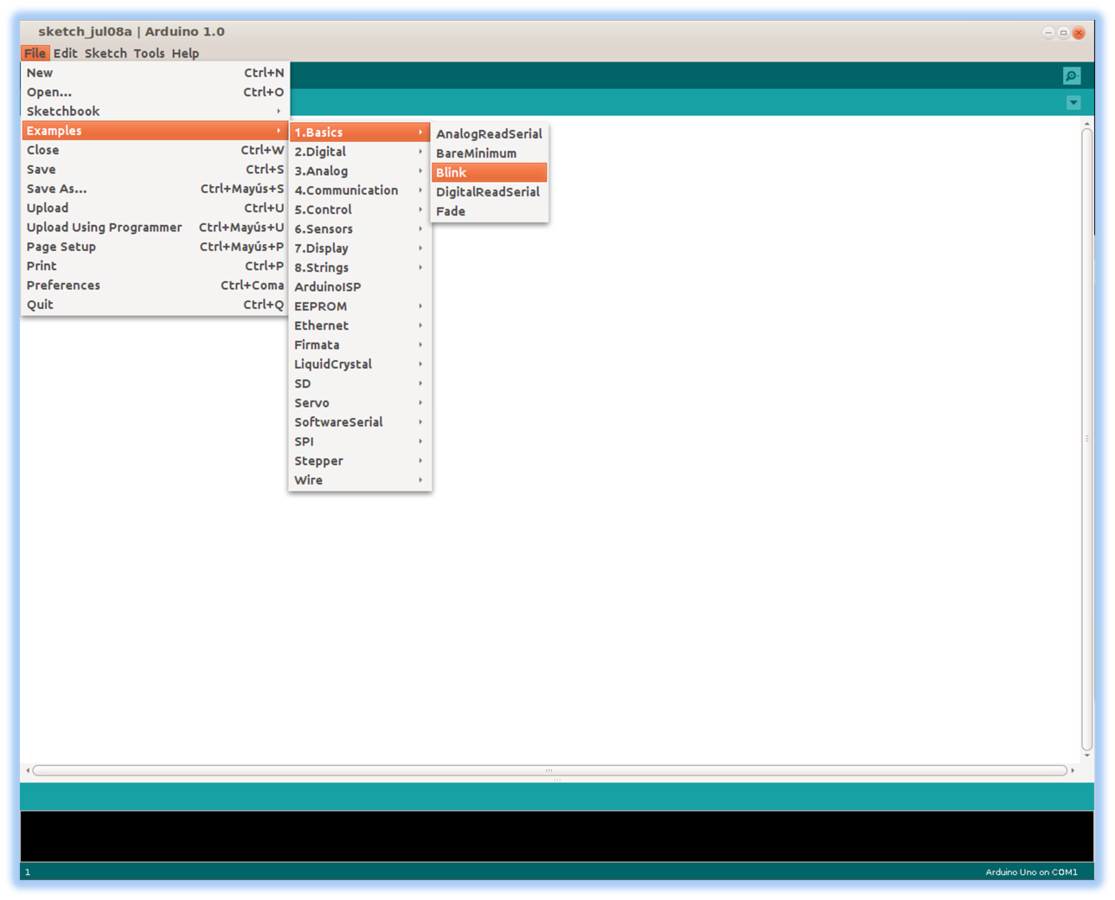1115x900 pixels.
Task: Open the Edit menu
Action: pos(65,53)
